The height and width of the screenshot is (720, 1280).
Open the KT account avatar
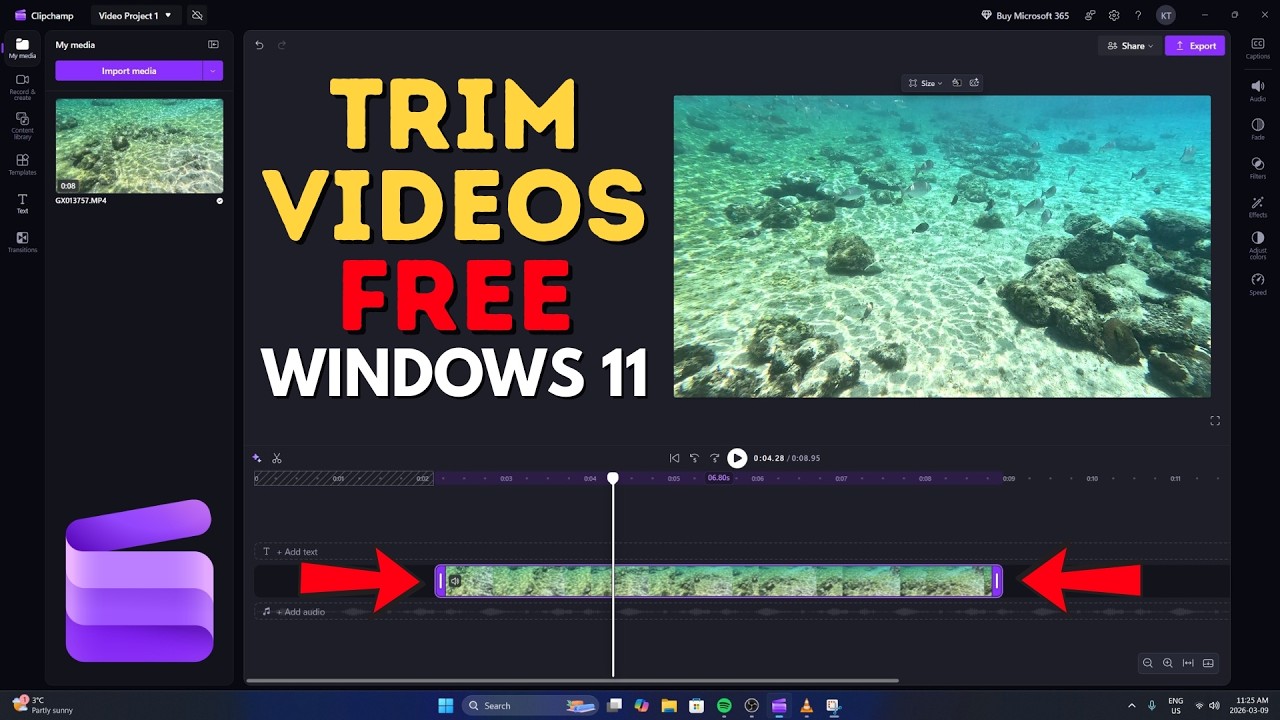pyautogui.click(x=1166, y=16)
